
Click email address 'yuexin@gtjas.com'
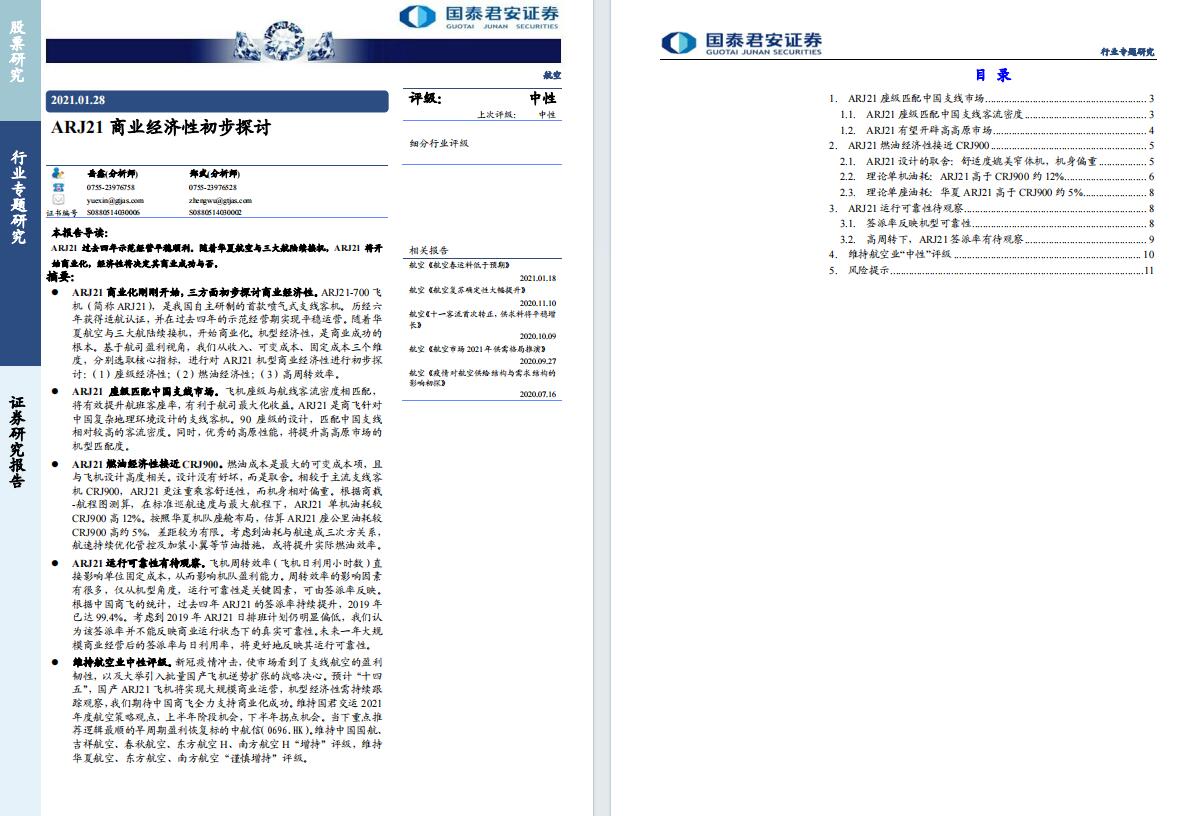click(x=115, y=200)
